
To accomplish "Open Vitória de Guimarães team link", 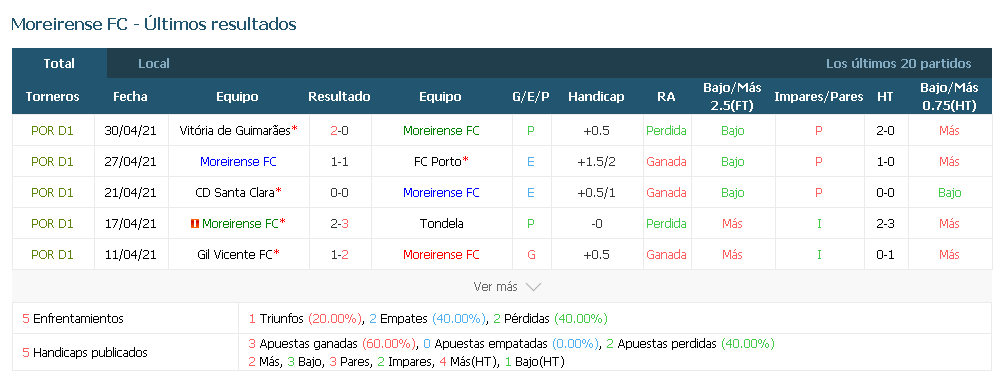I will (235, 130).
